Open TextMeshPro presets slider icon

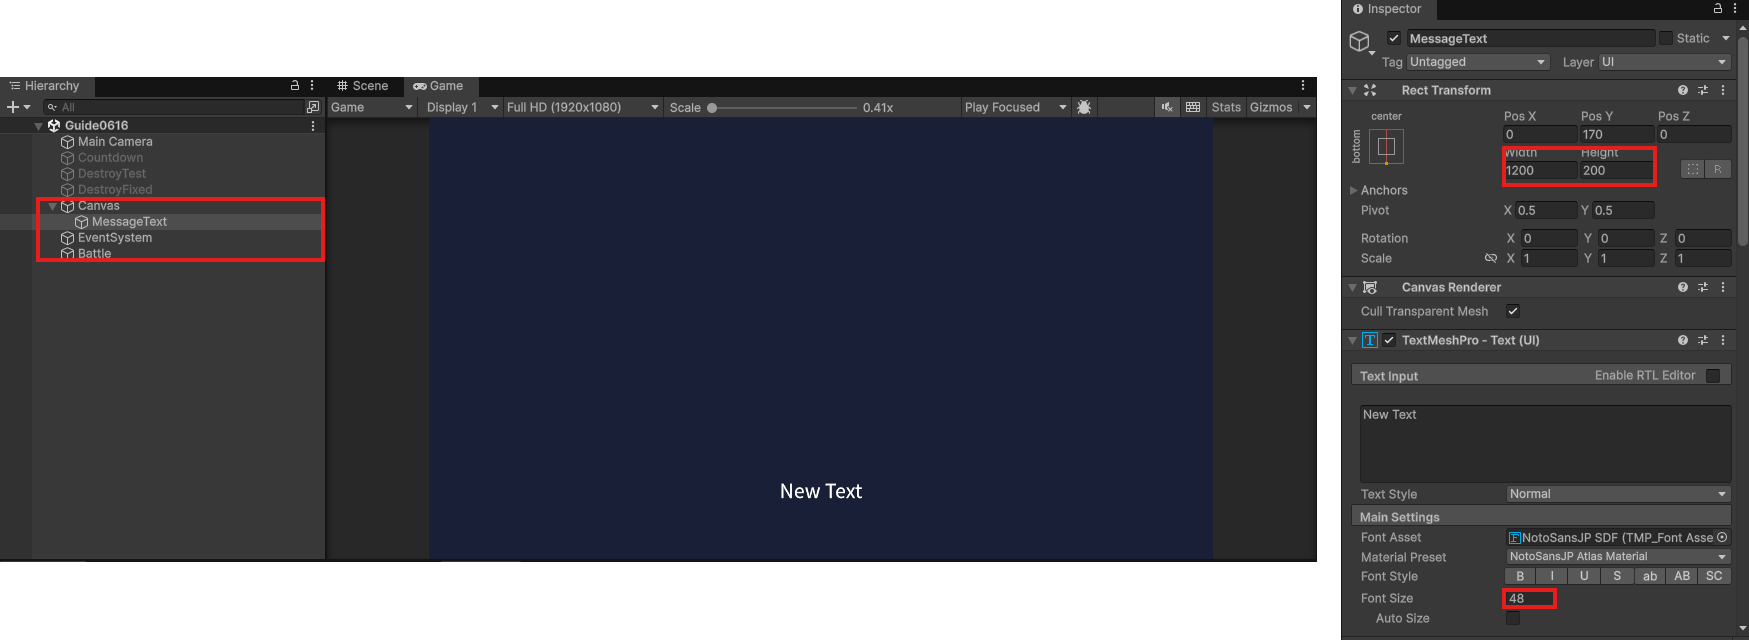tap(1703, 340)
